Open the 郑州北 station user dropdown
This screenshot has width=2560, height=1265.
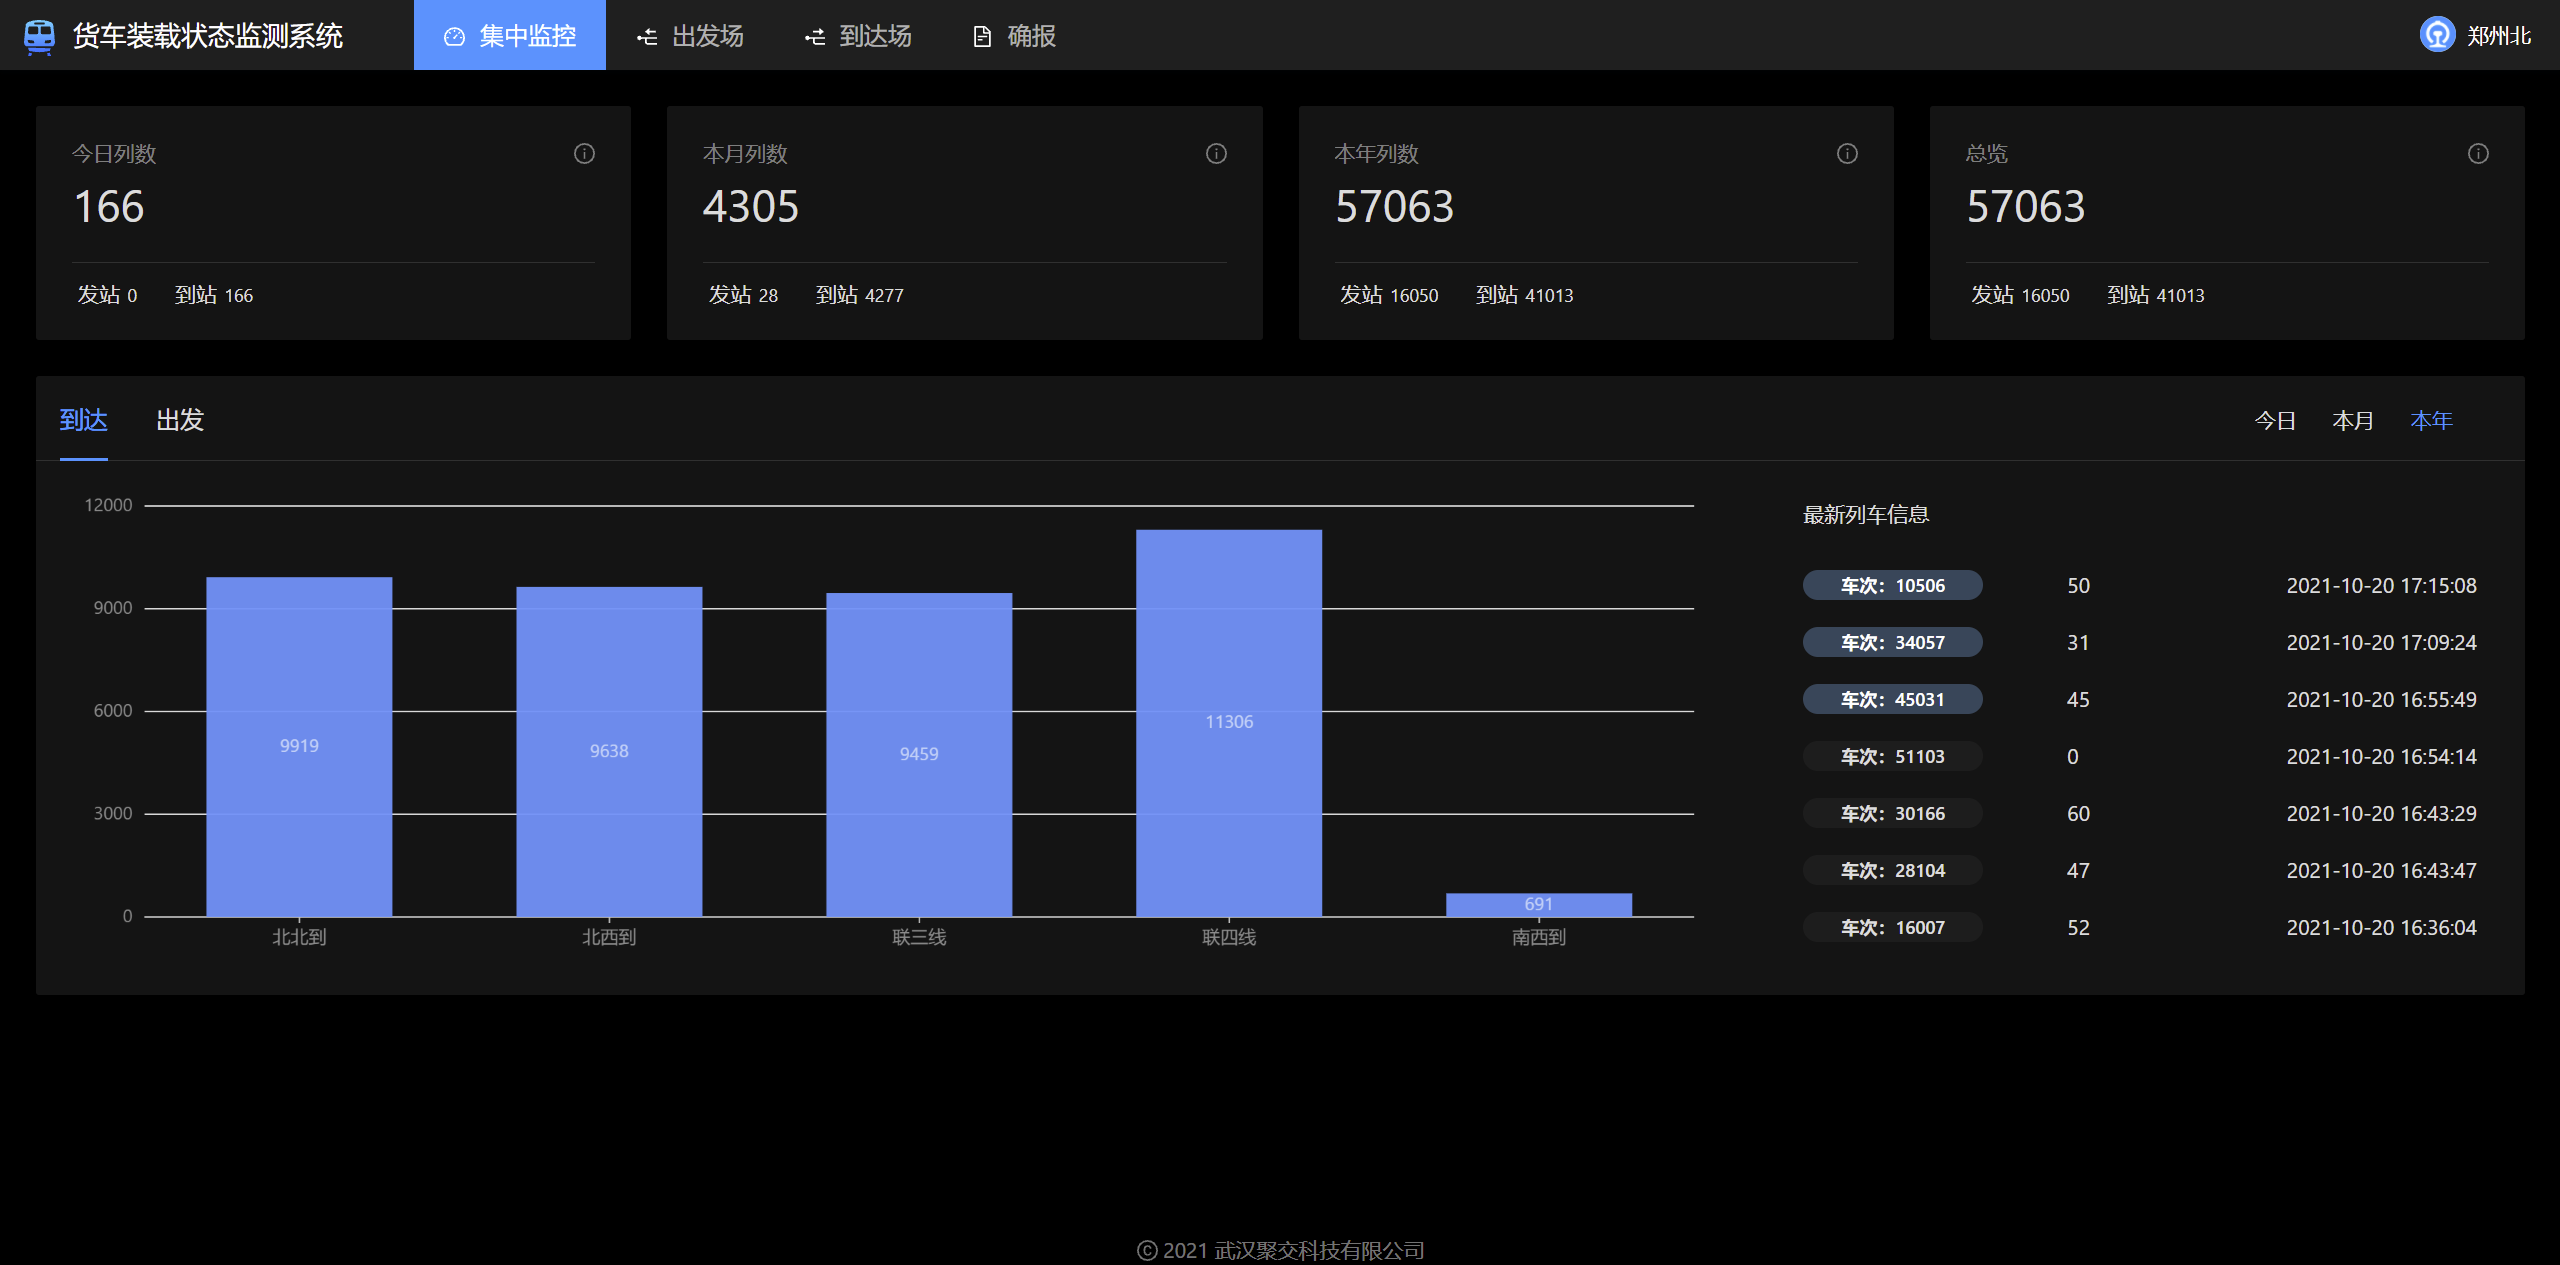tap(2498, 36)
